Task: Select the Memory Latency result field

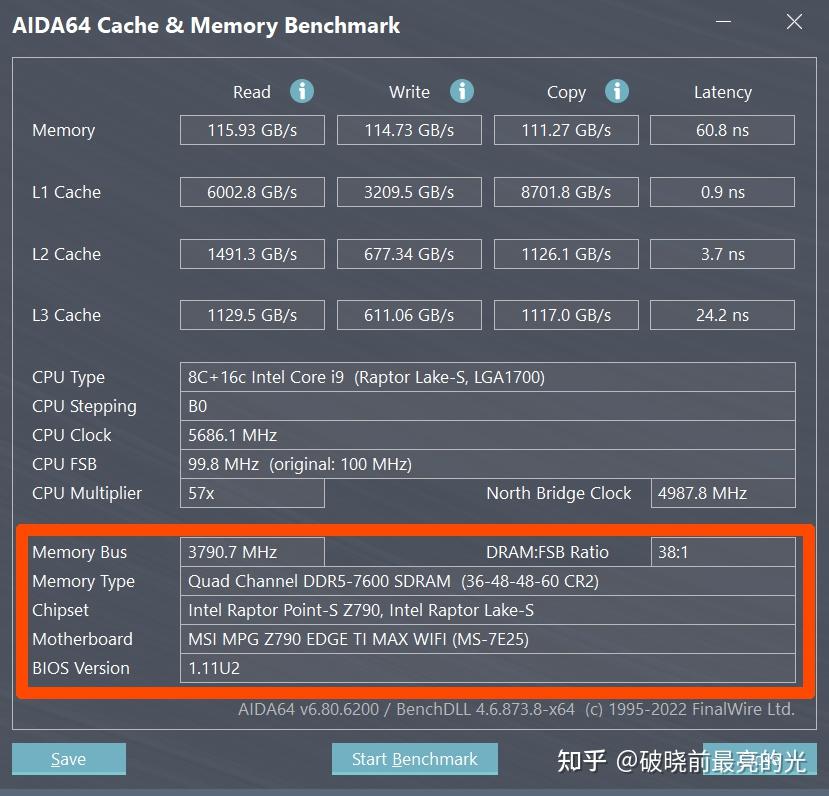Action: coord(722,130)
